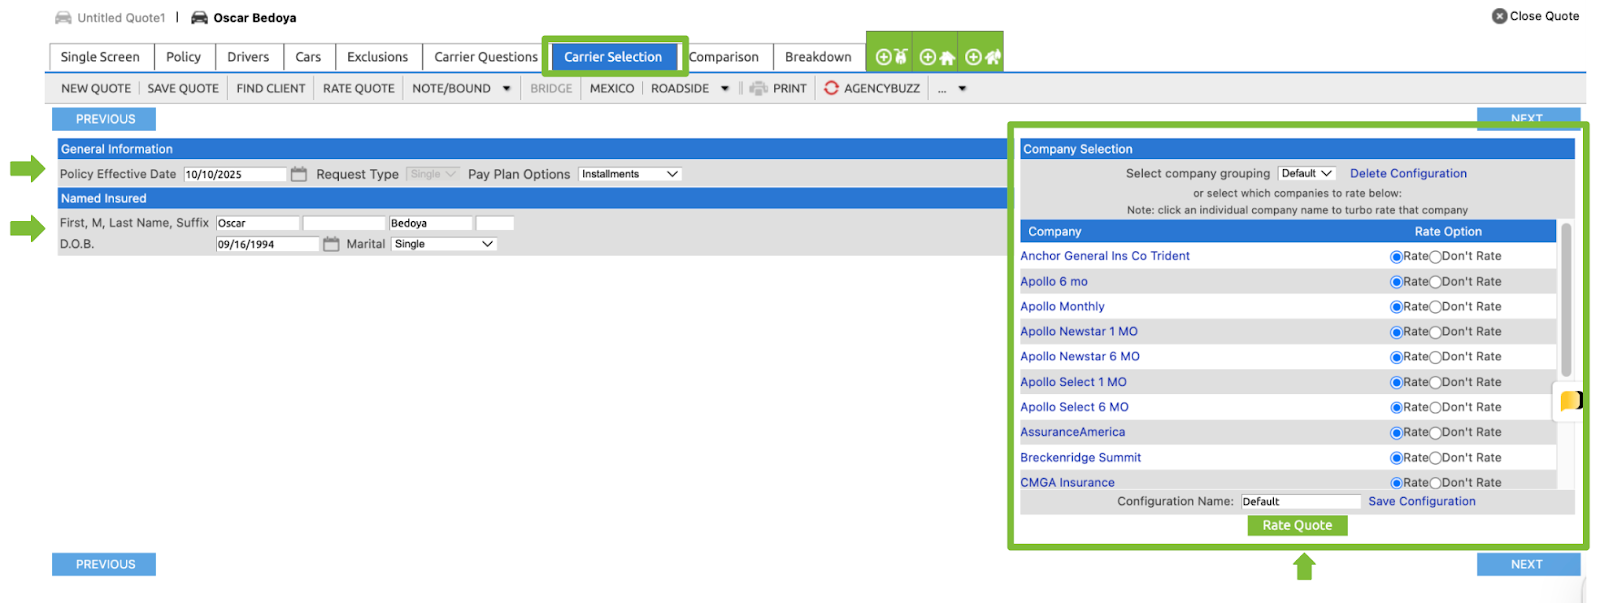Switch to the Drivers tab

click(248, 57)
